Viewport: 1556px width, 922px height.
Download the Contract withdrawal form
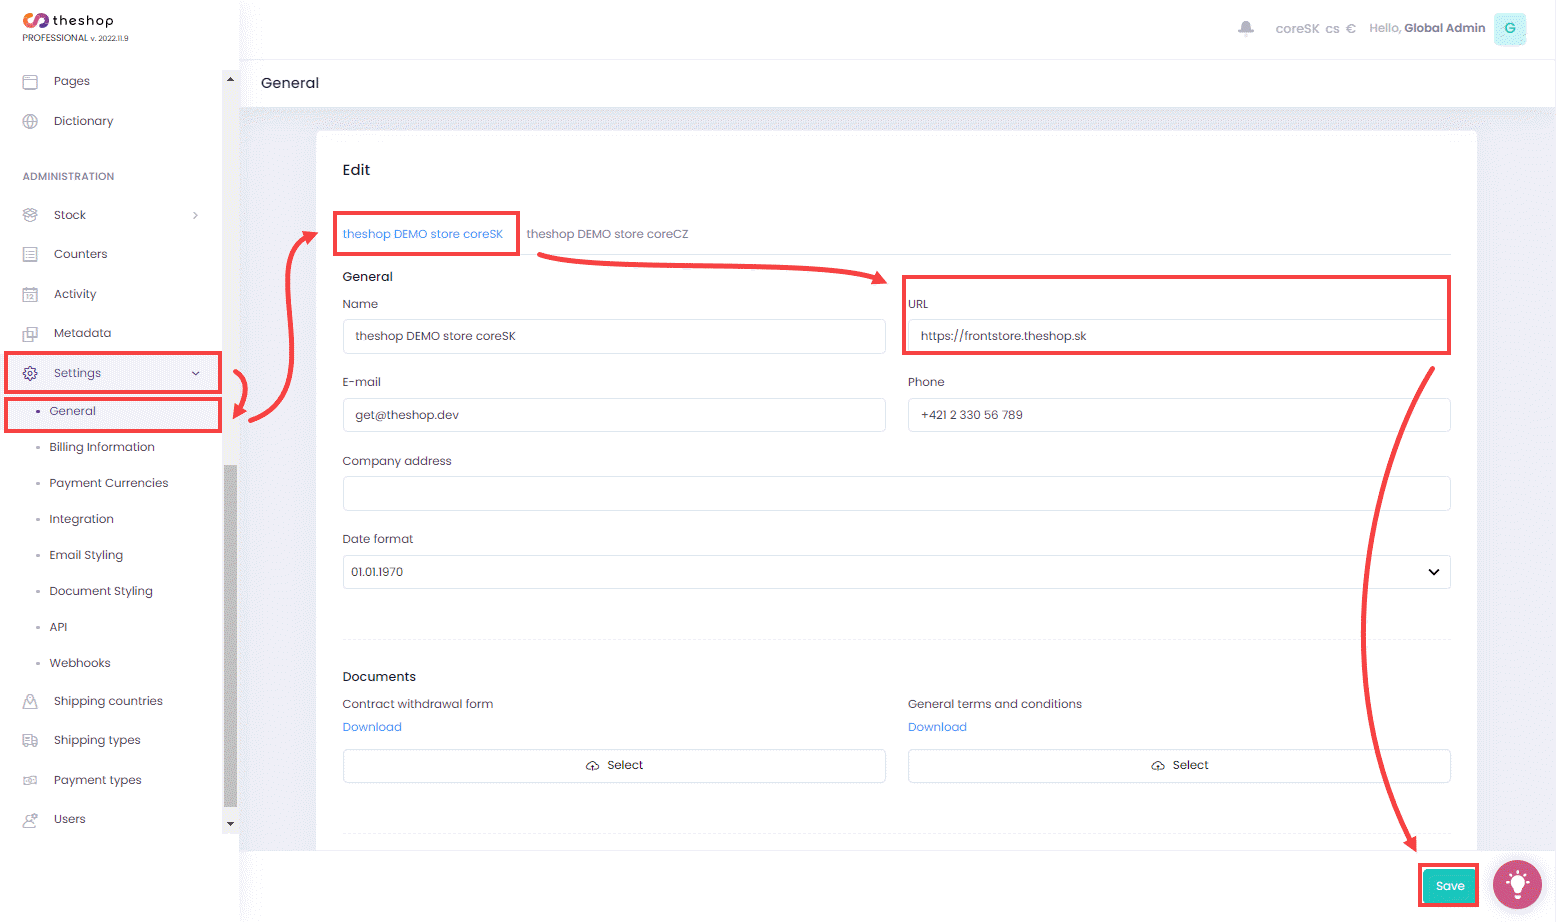pyautogui.click(x=372, y=727)
